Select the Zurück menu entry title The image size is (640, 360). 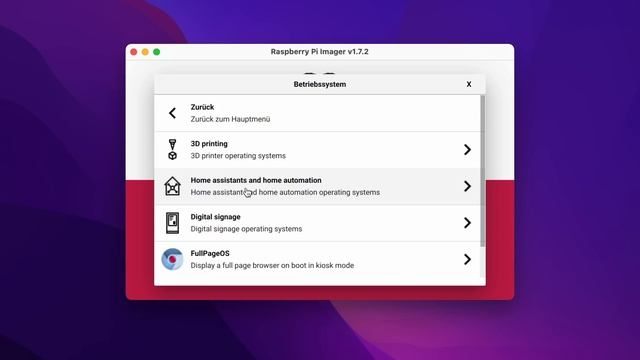click(x=202, y=107)
